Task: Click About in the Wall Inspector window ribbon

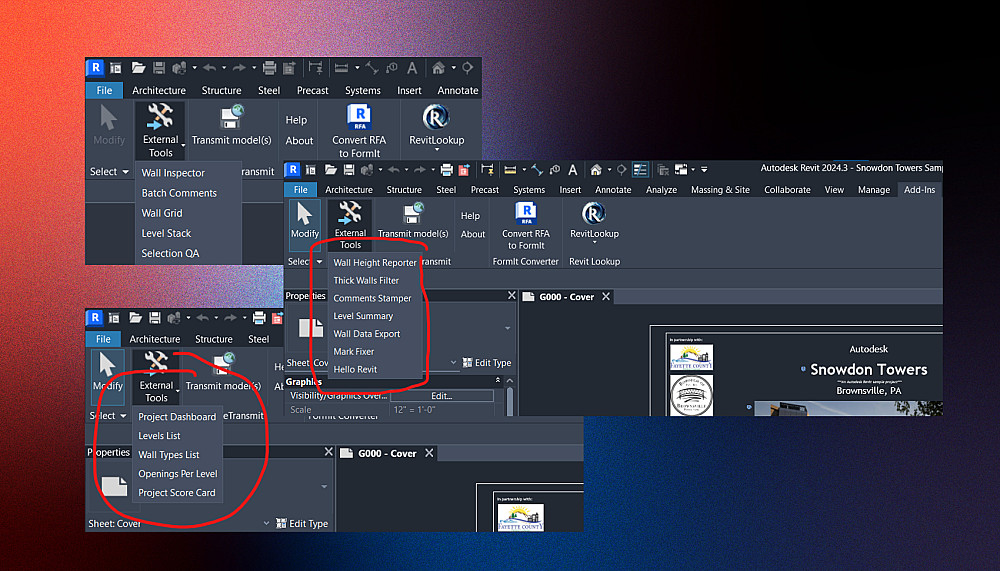Action: click(299, 140)
